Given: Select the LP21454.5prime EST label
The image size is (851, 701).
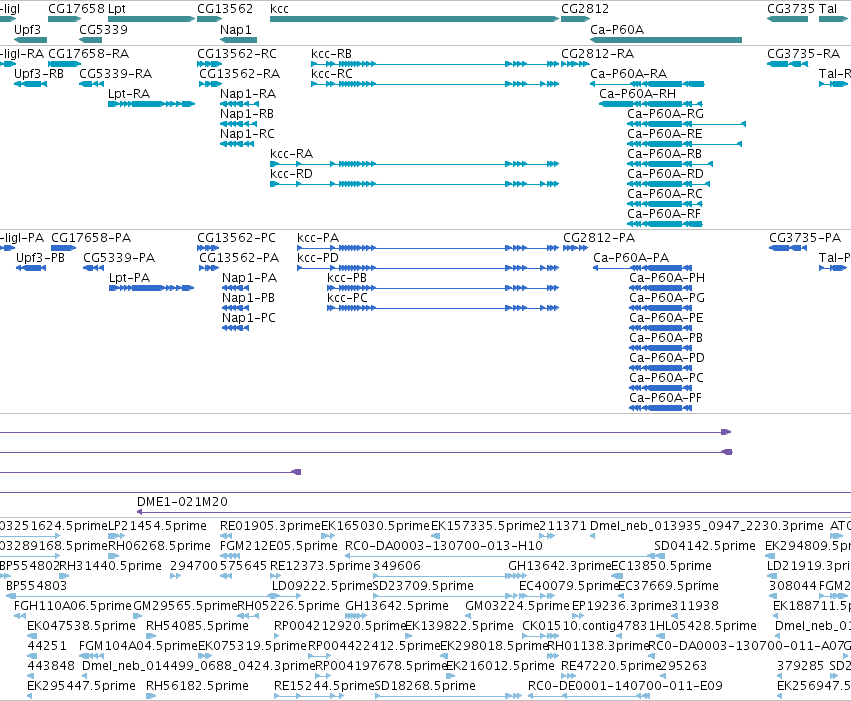Looking at the screenshot, I should tap(157, 526).
